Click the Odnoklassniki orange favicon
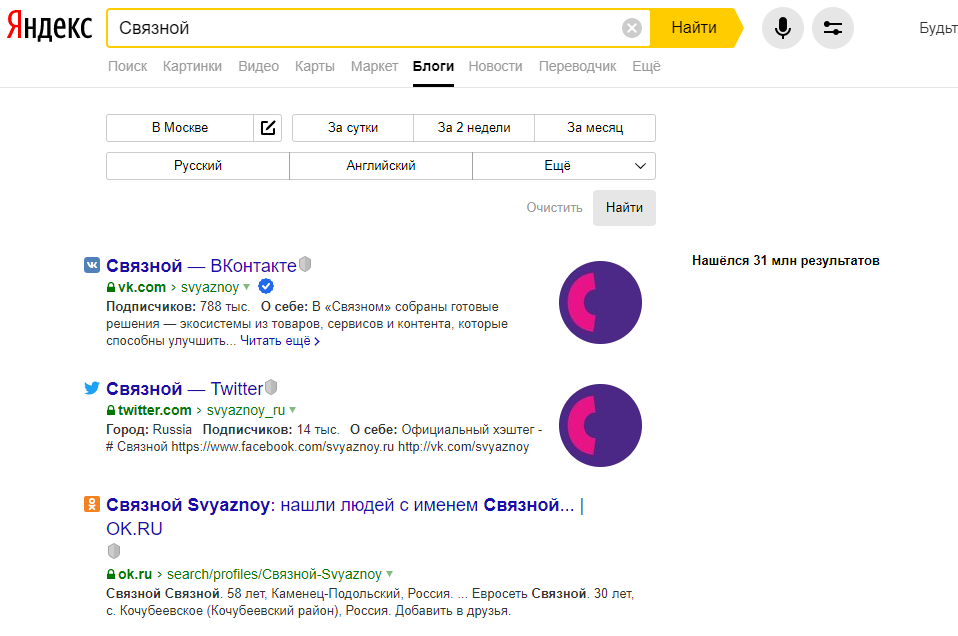 (92, 504)
